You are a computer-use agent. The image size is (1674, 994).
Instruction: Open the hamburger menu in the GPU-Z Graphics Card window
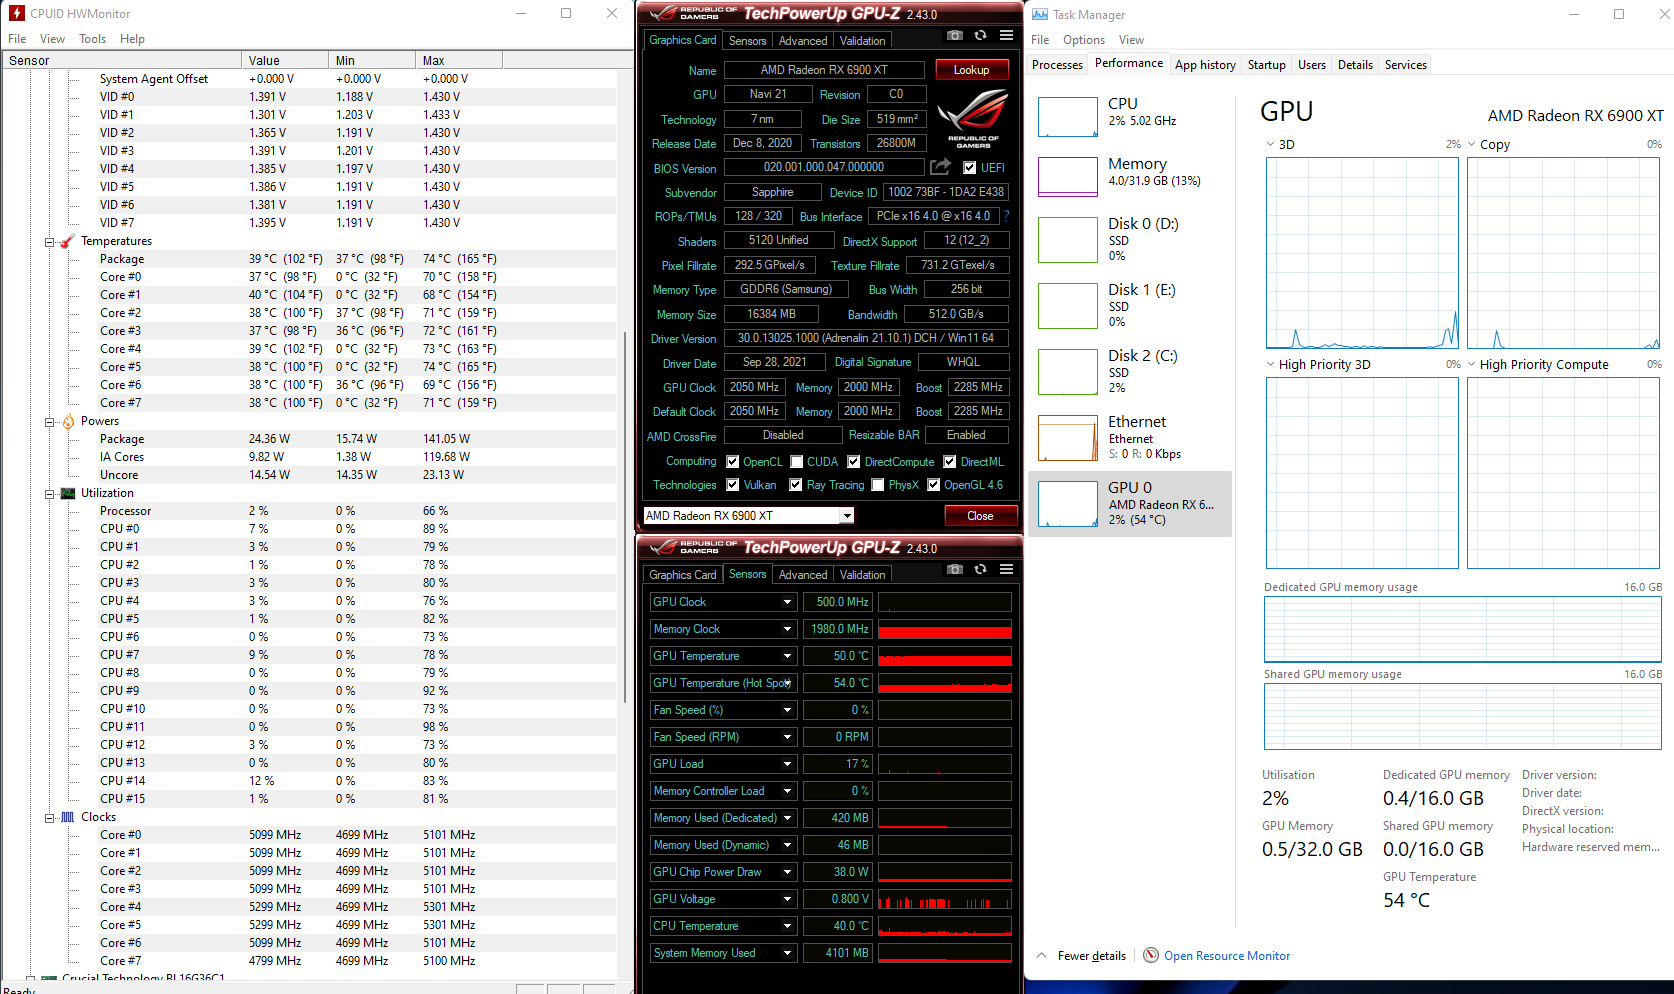[1006, 35]
